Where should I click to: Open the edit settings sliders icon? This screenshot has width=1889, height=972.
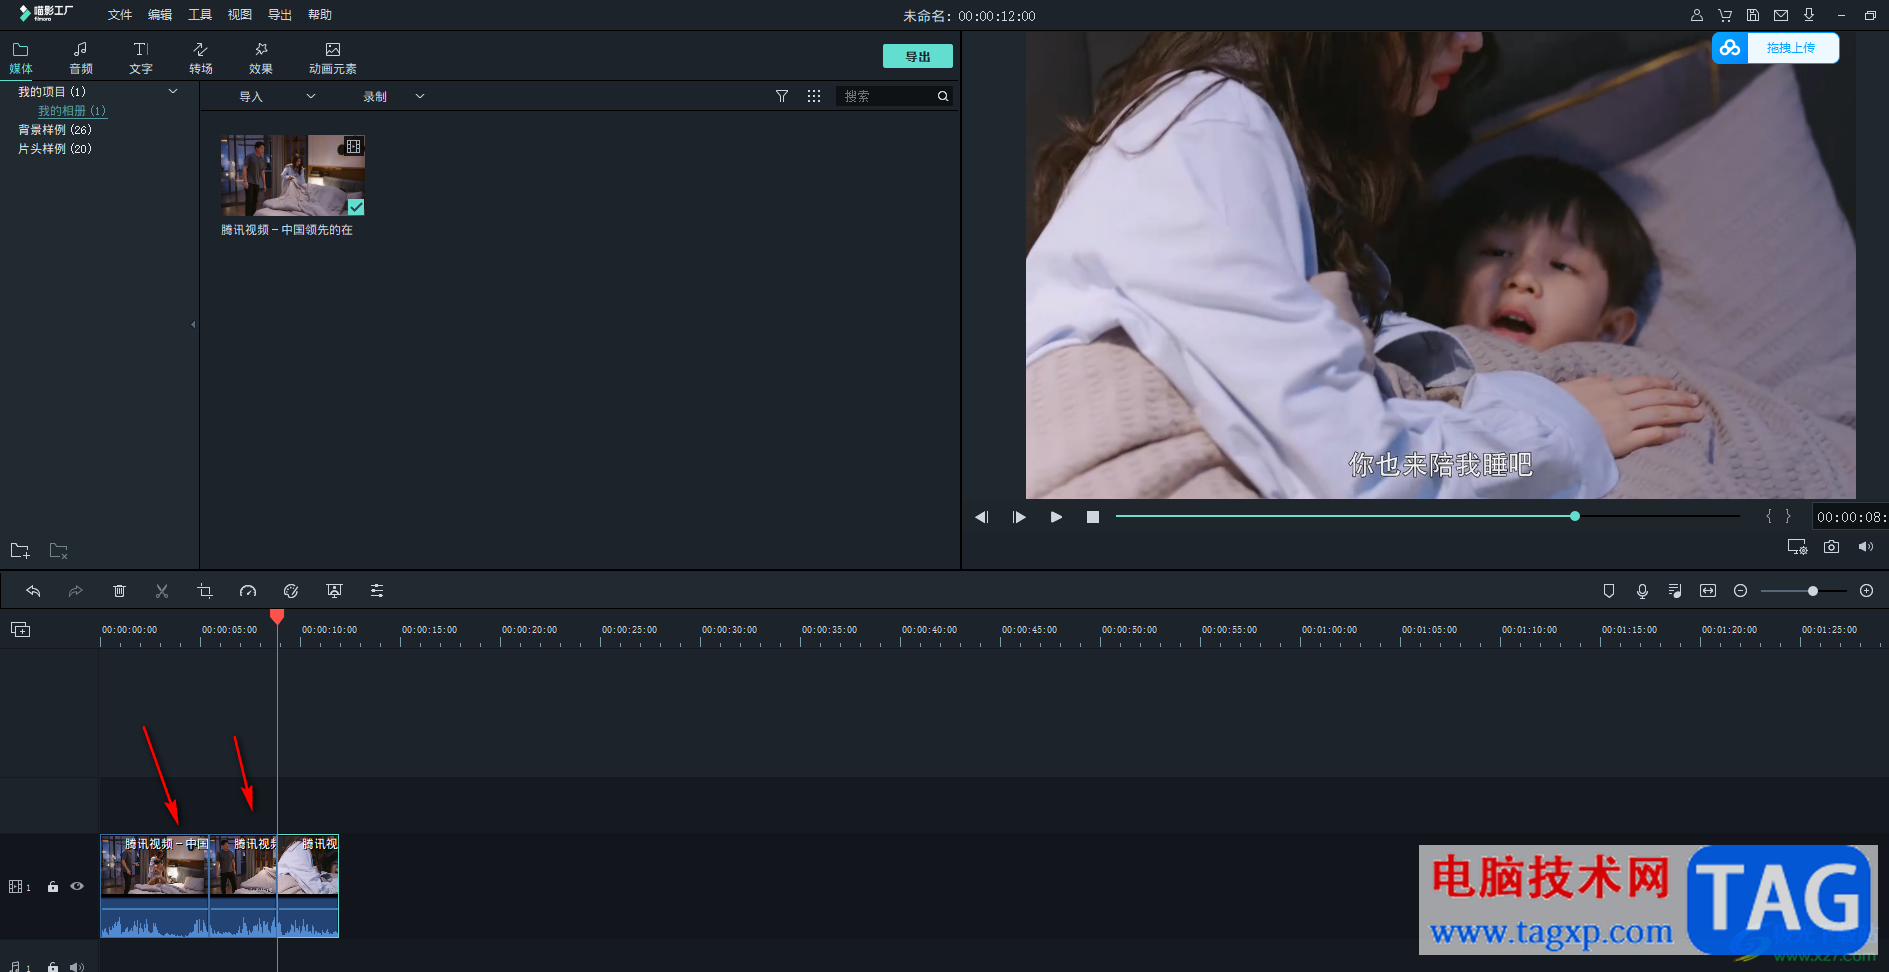coord(377,591)
